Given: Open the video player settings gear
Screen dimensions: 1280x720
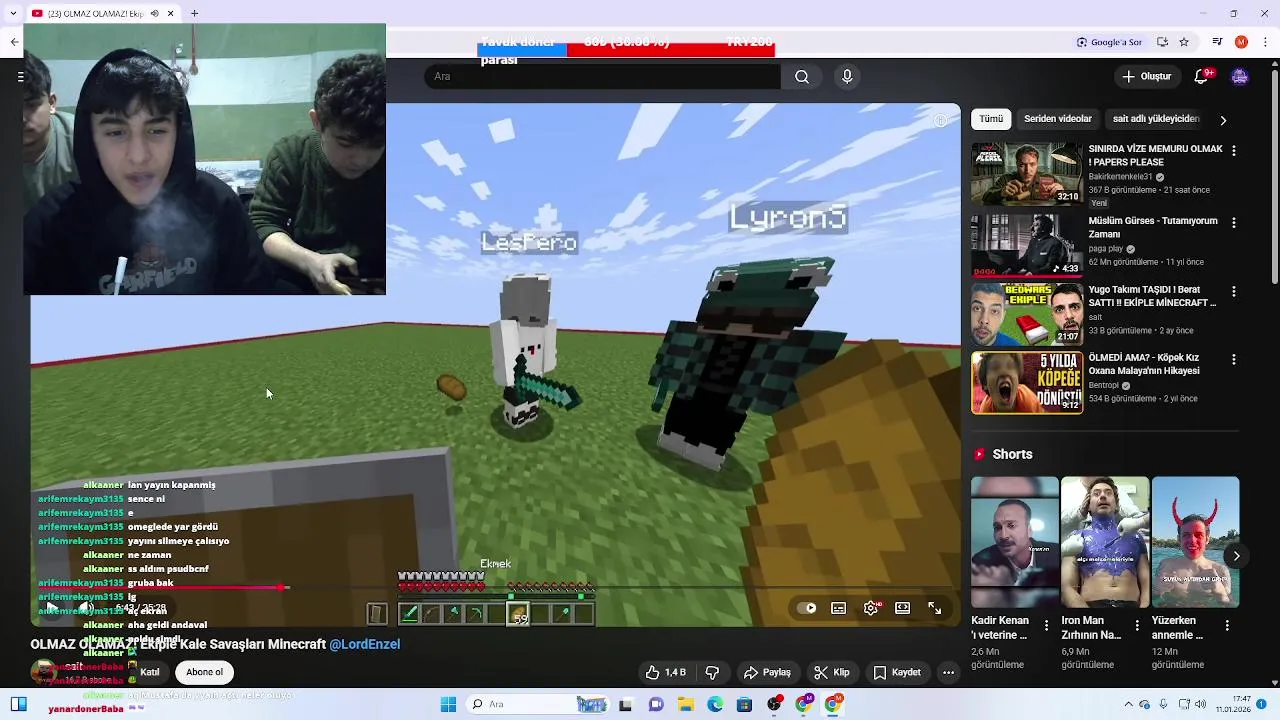Looking at the screenshot, I should pyautogui.click(x=872, y=608).
